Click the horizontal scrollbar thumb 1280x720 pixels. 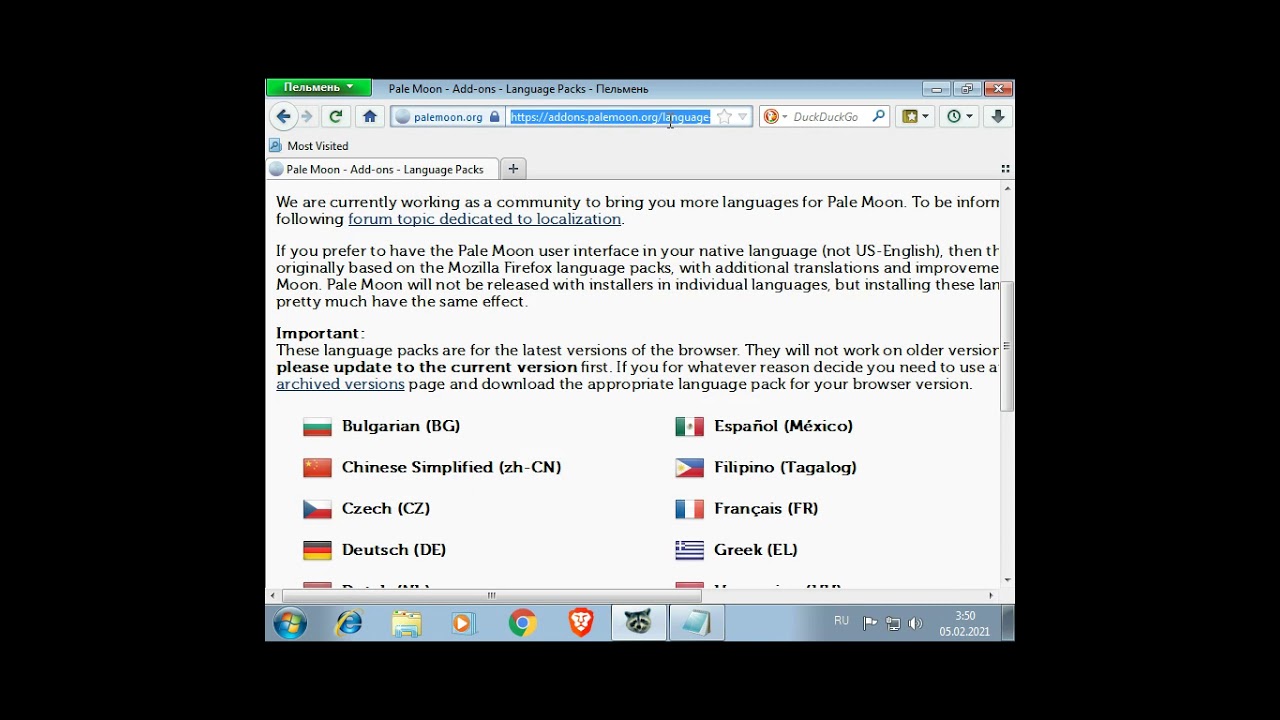[x=491, y=596]
